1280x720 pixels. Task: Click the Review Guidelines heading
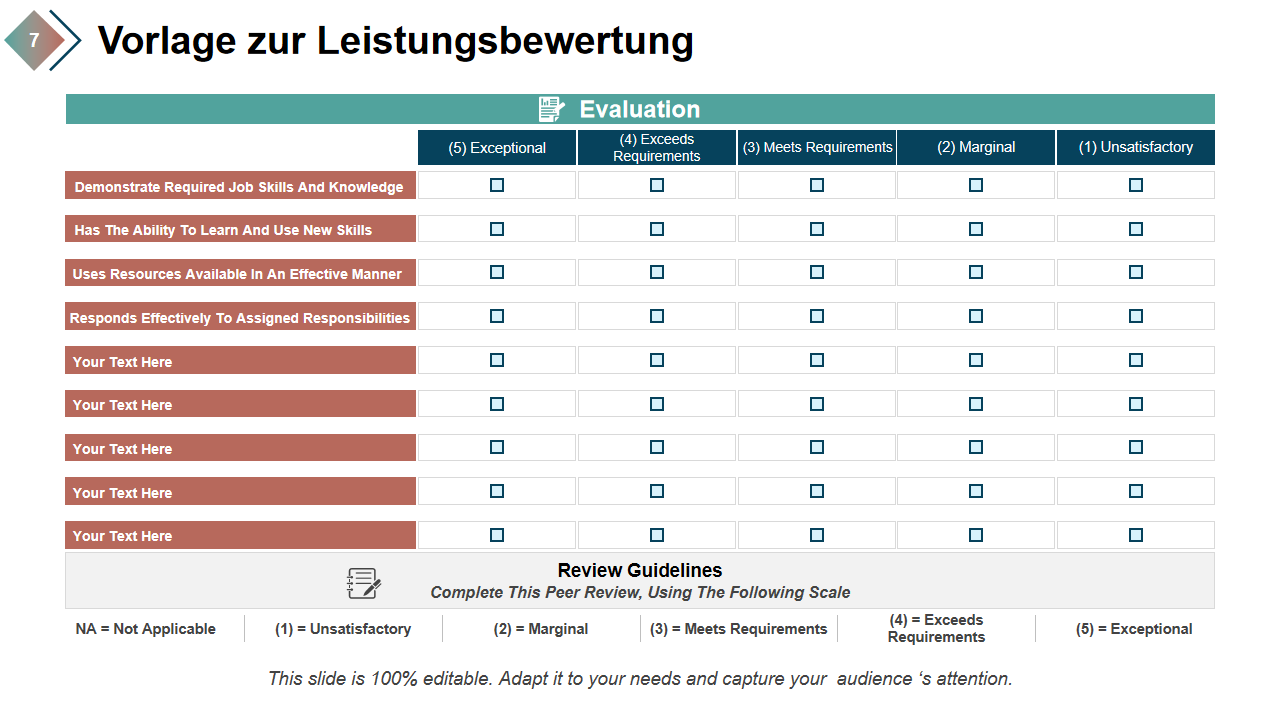[640, 571]
